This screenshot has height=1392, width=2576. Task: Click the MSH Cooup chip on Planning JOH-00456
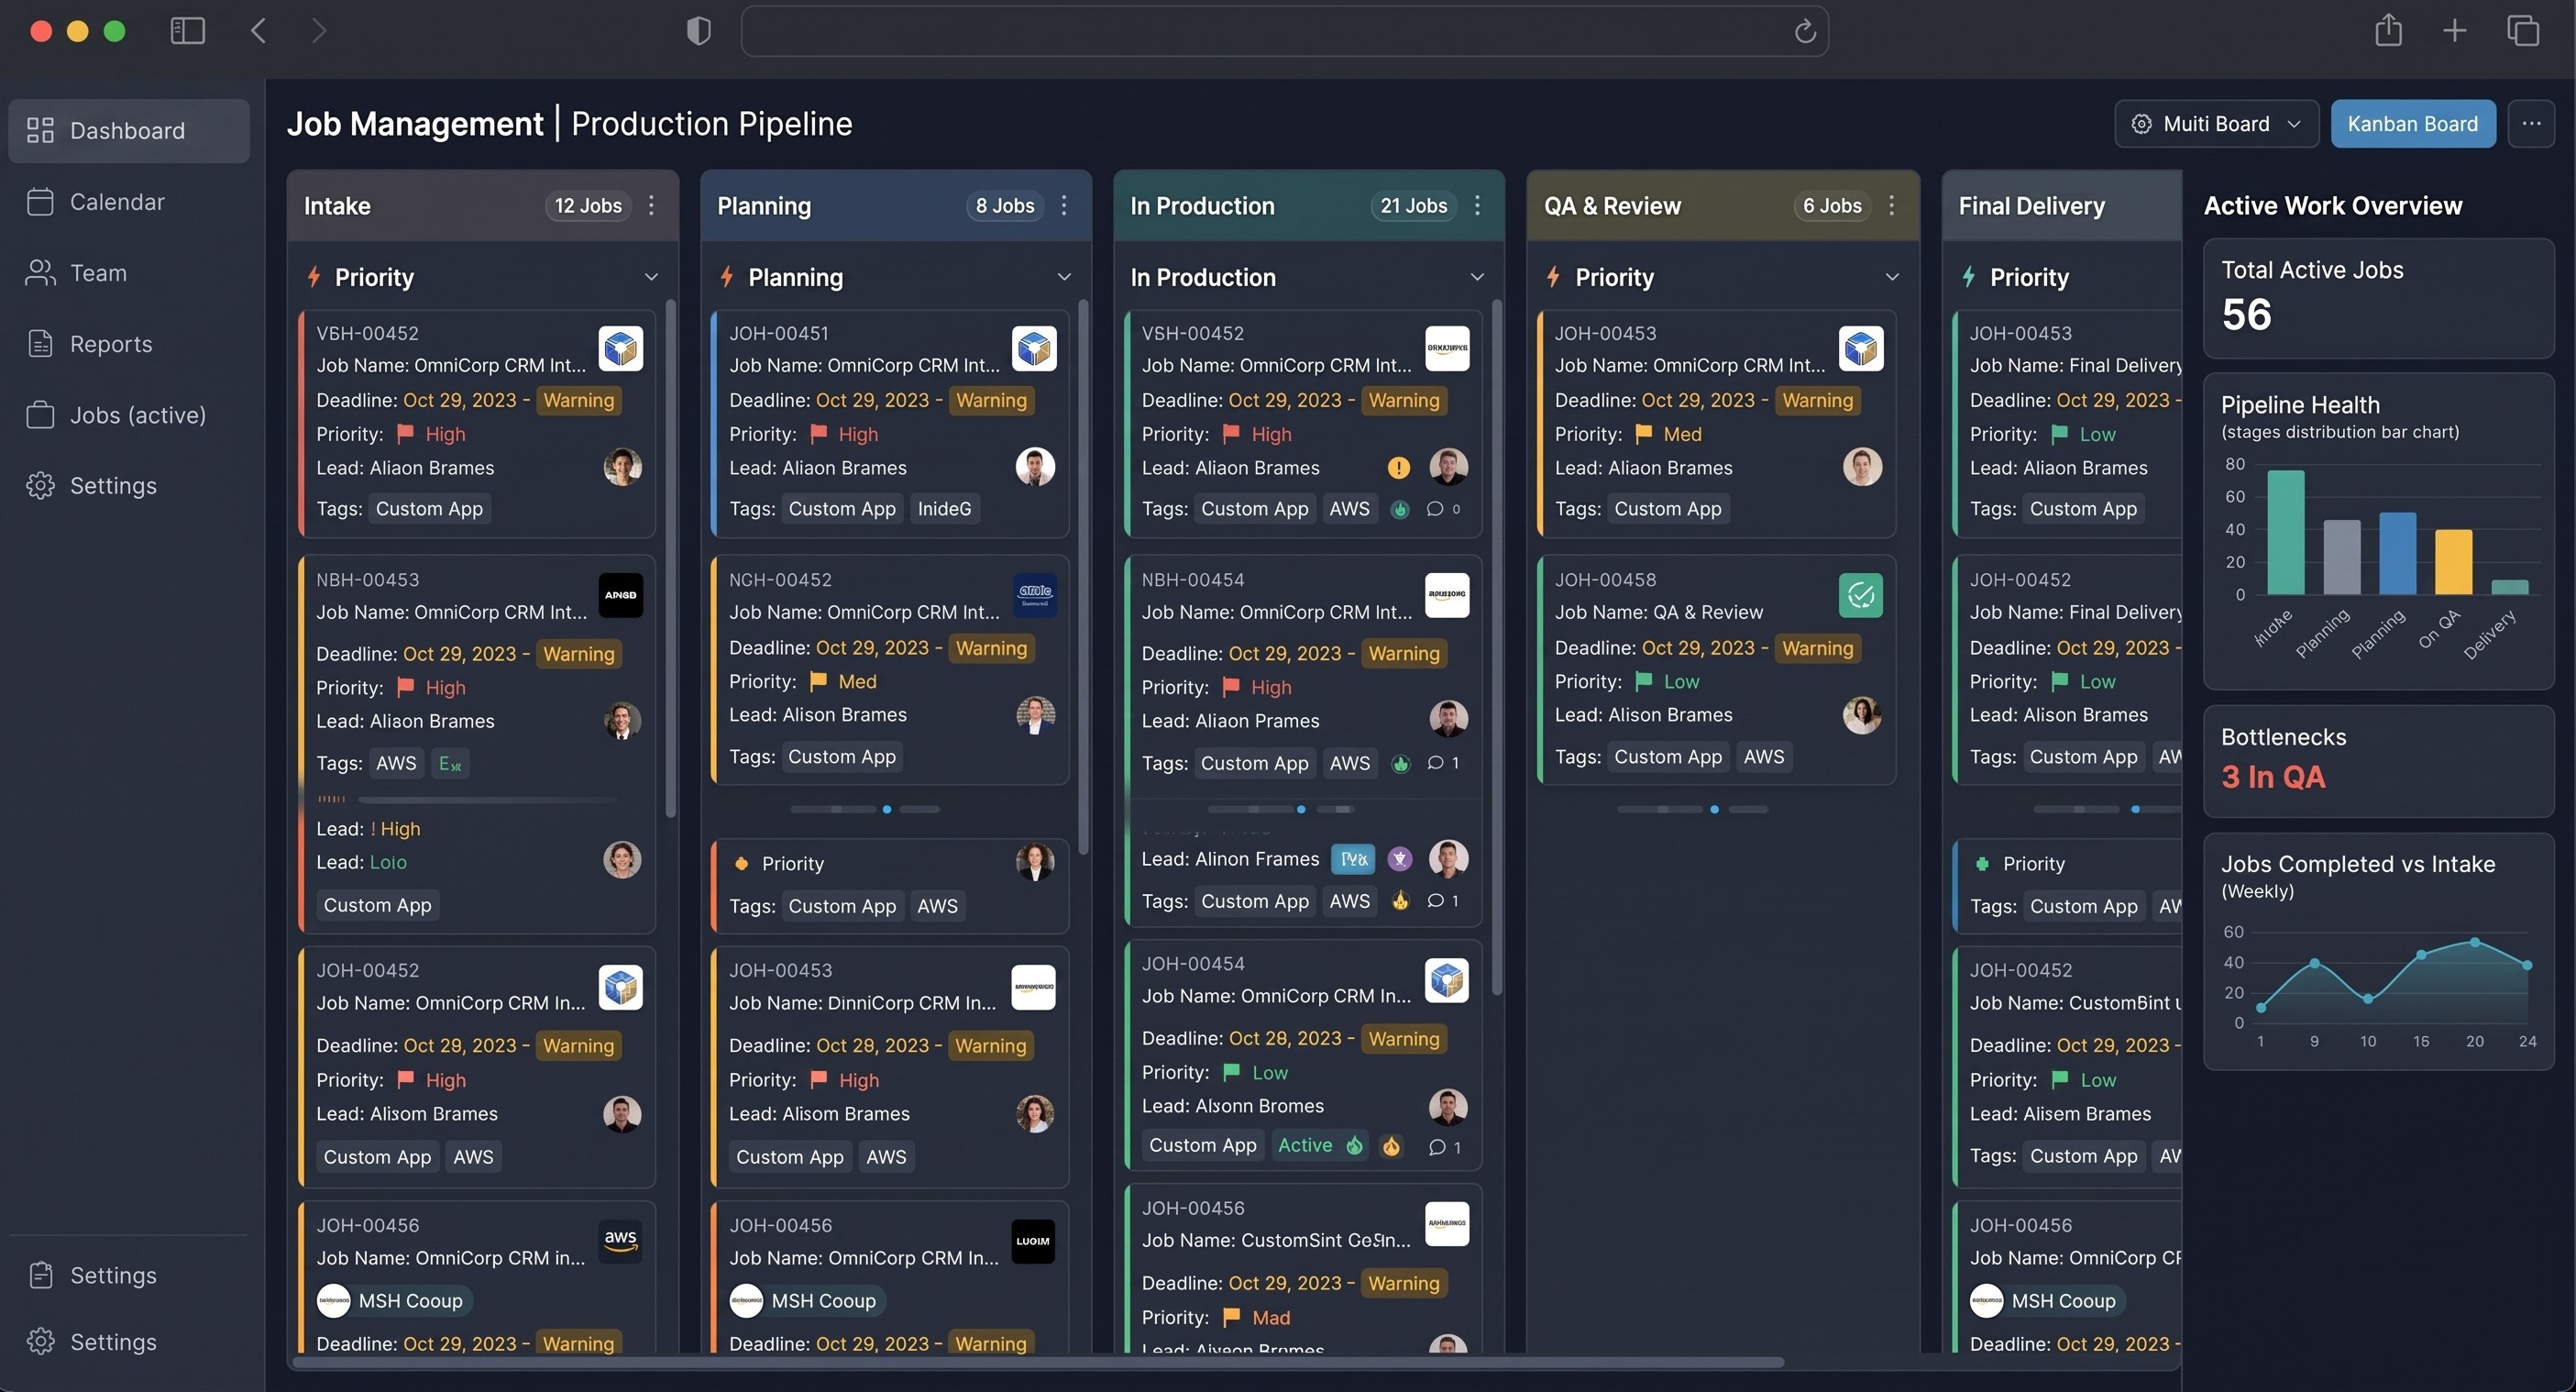tap(806, 1300)
